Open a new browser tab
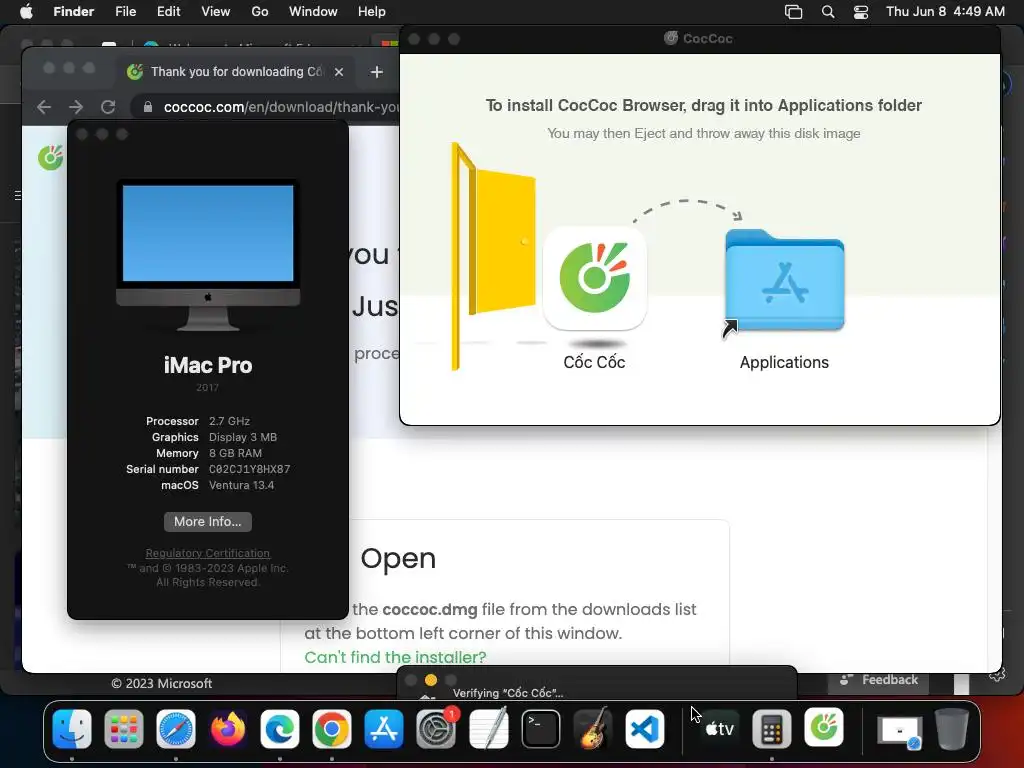The width and height of the screenshot is (1024, 768). click(377, 72)
